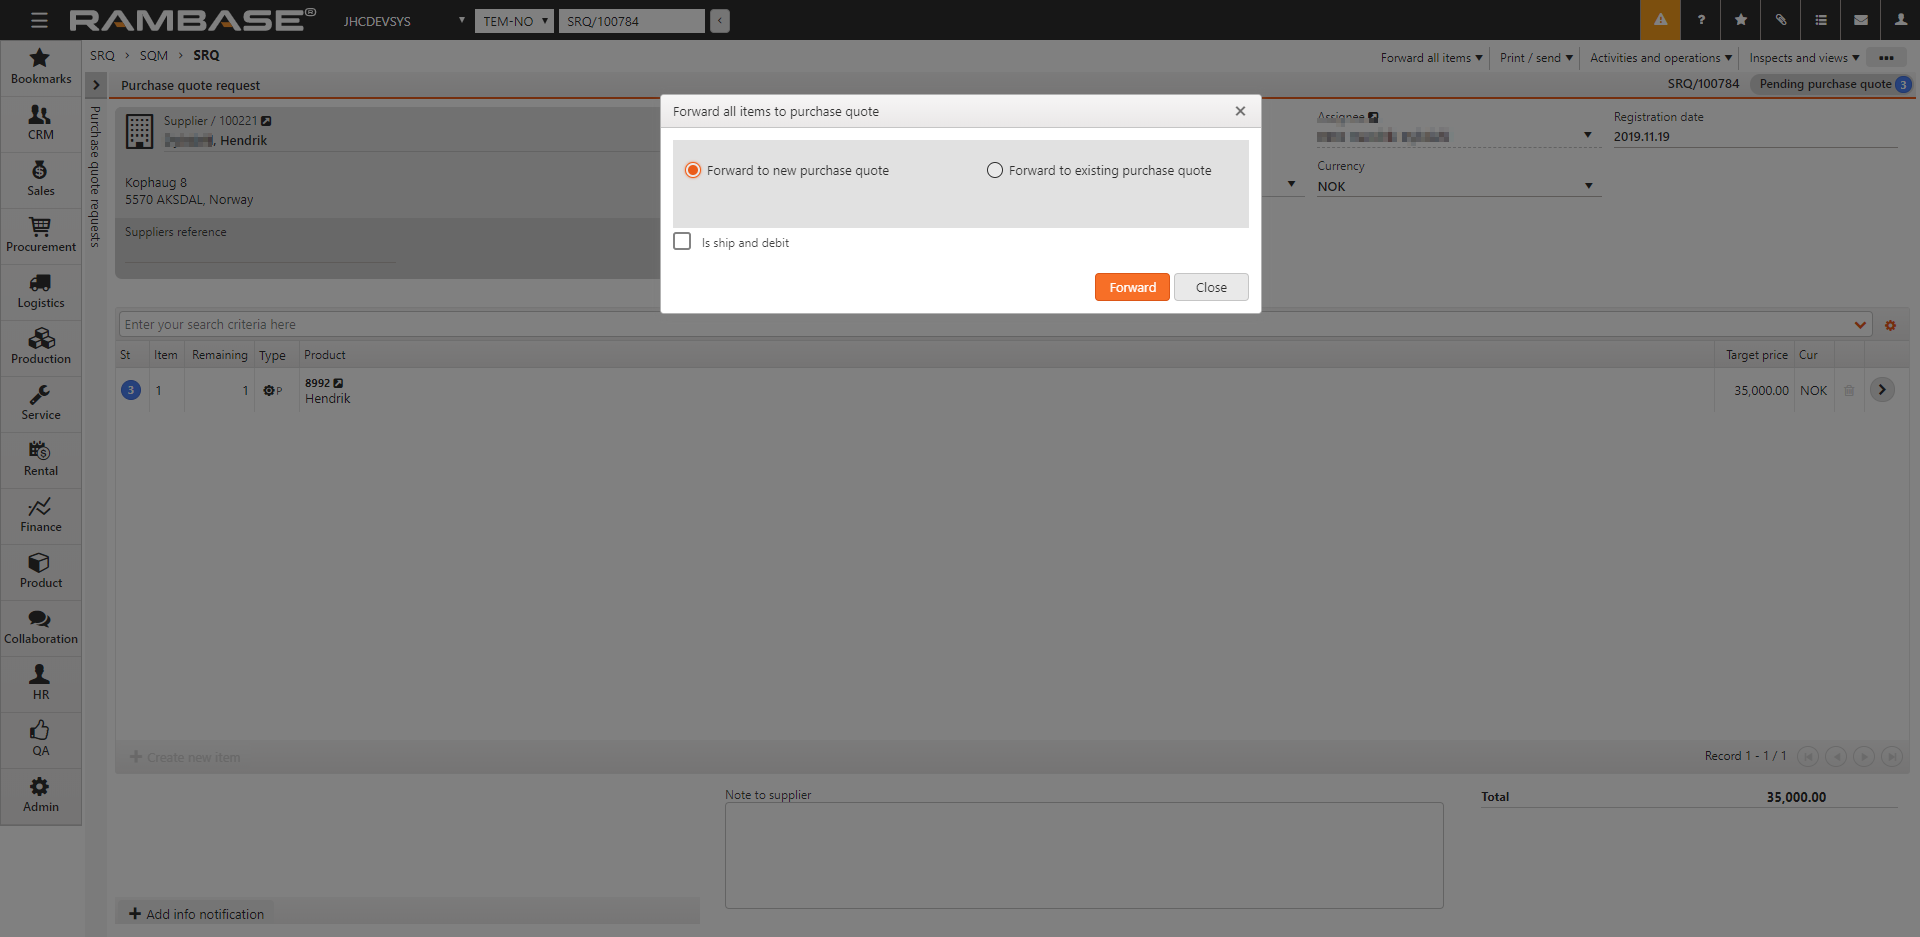This screenshot has height=937, width=1920.
Task: Open the TEM-NO company dropdown
Action: click(x=514, y=21)
